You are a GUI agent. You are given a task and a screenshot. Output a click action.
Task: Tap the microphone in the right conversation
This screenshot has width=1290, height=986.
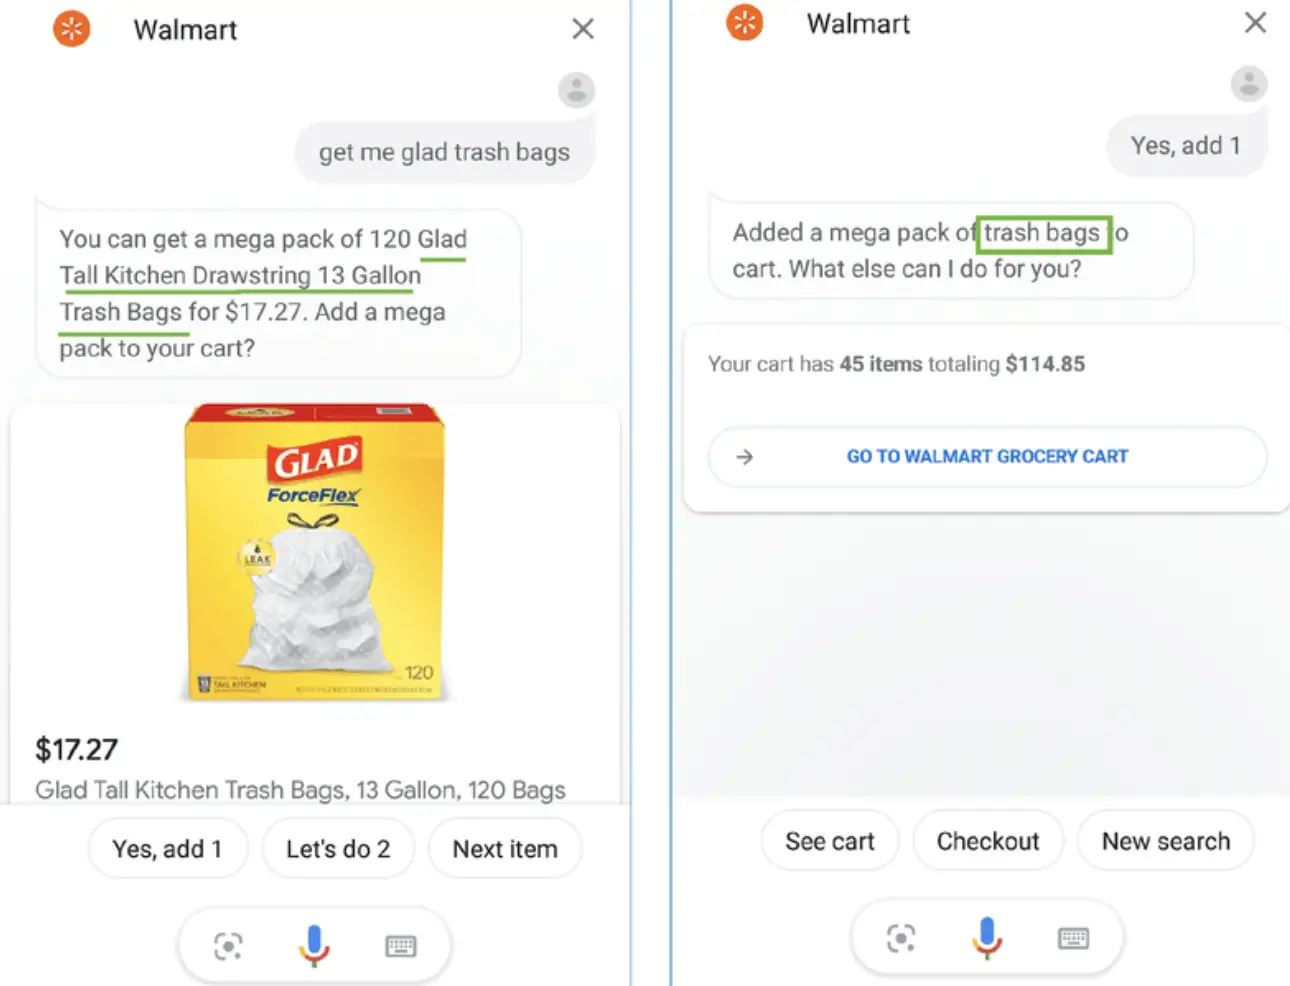click(987, 938)
